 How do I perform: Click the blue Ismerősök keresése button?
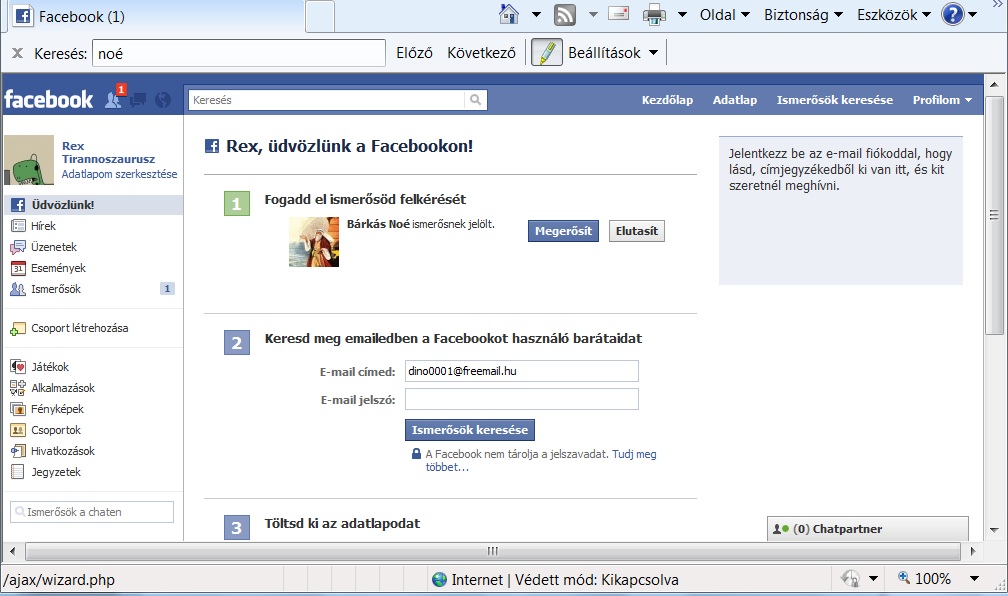click(470, 430)
